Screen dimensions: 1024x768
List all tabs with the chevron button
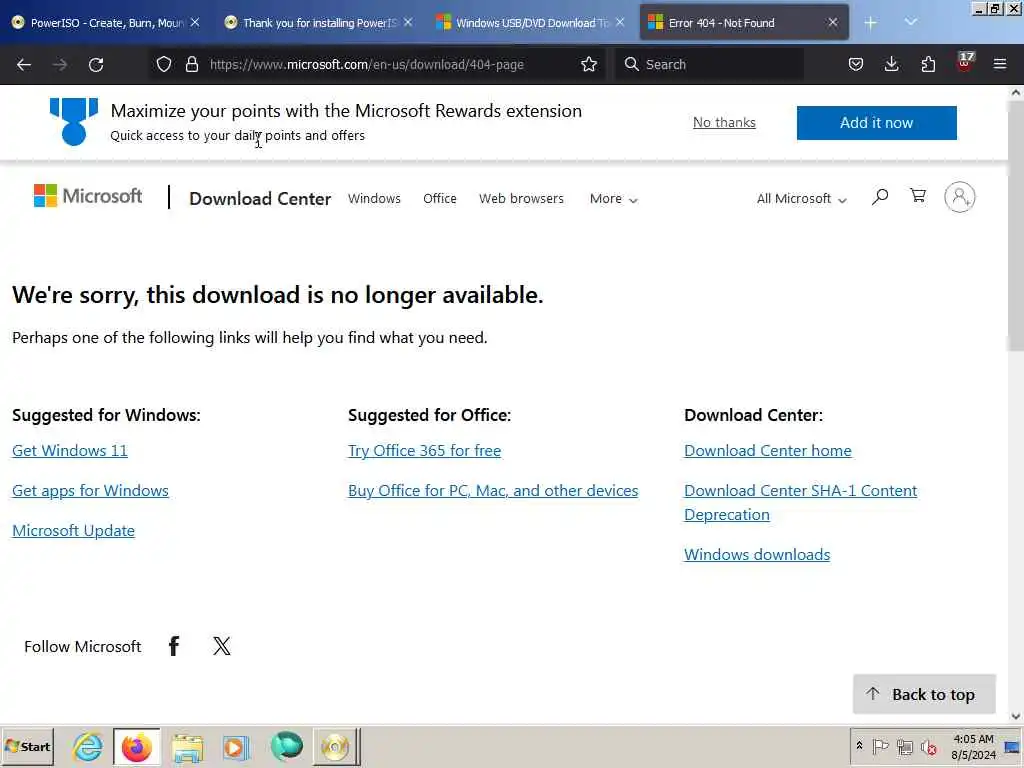tap(910, 23)
